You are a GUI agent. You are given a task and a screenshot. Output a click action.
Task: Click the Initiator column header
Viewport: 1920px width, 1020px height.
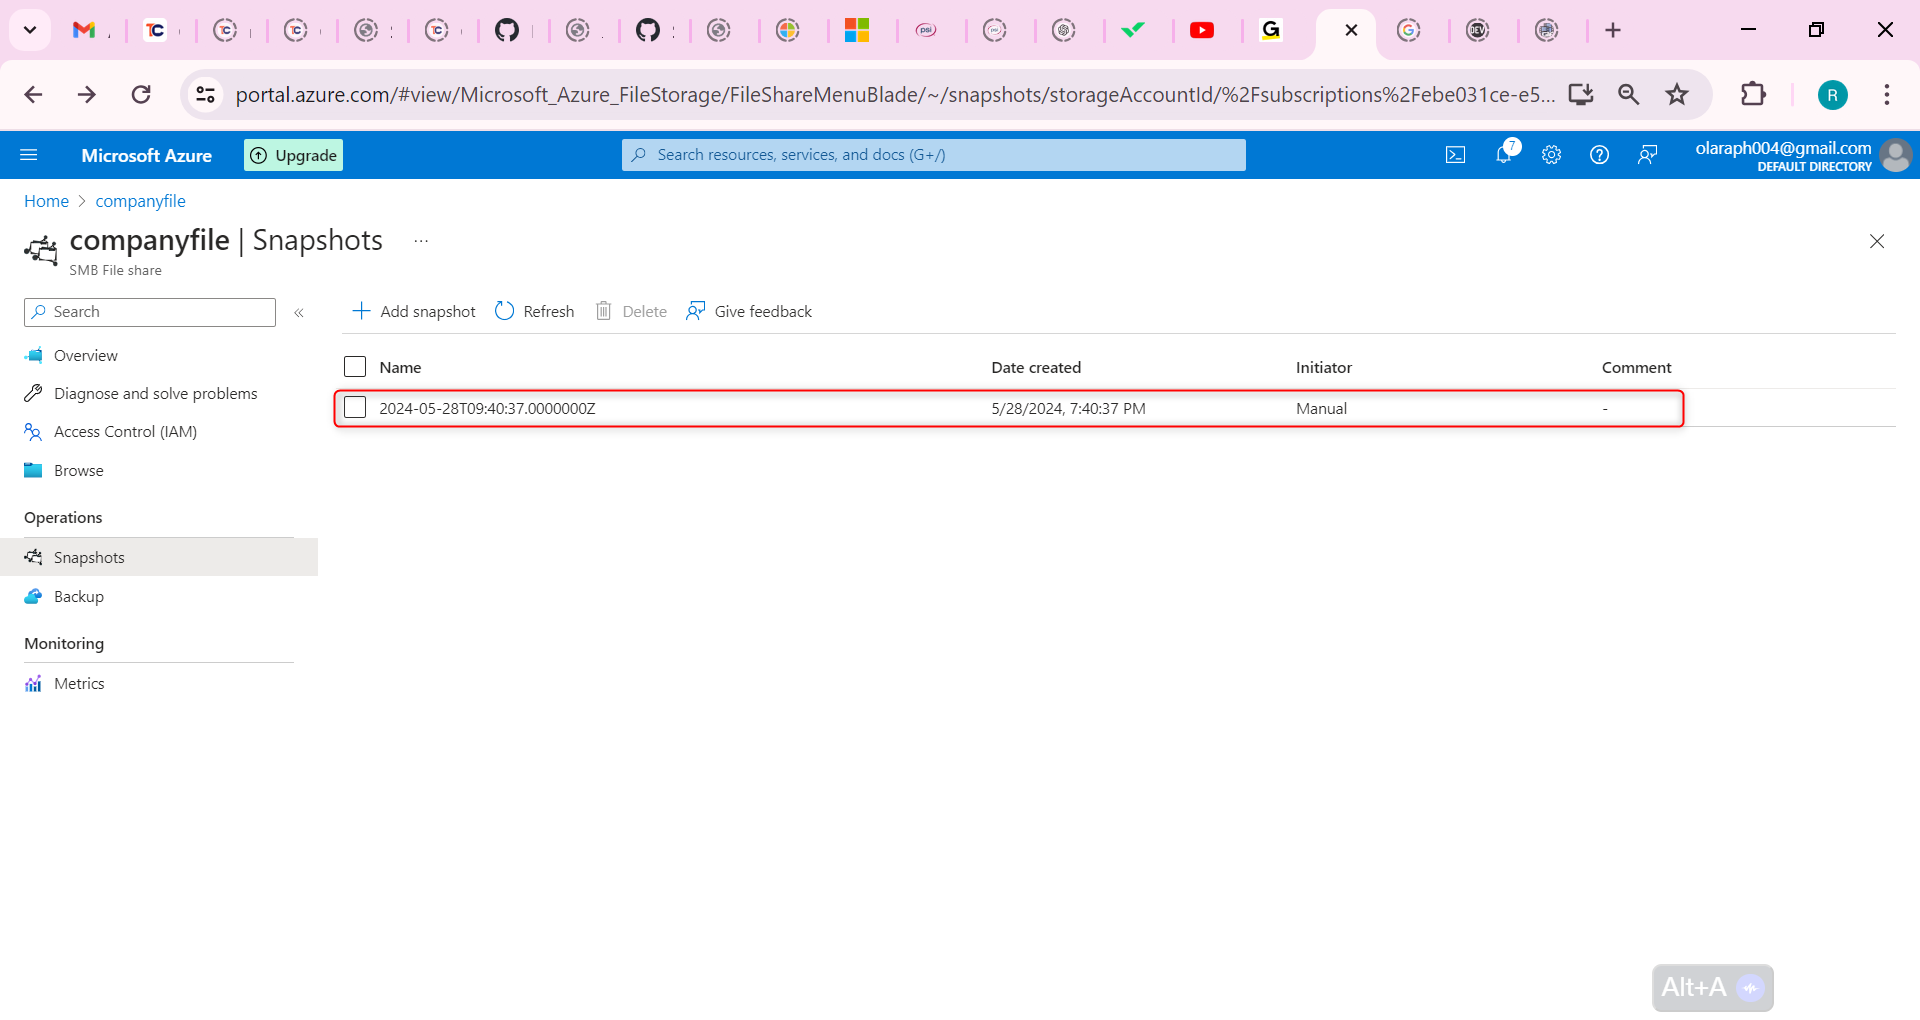click(1324, 367)
